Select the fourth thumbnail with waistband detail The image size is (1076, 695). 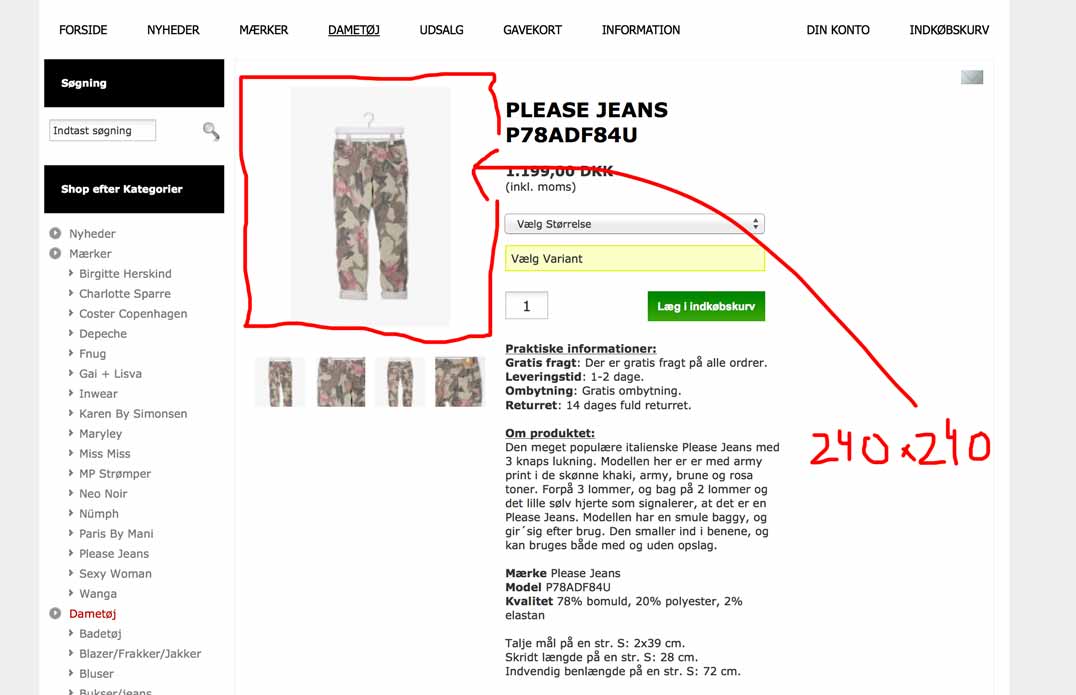[x=460, y=382]
